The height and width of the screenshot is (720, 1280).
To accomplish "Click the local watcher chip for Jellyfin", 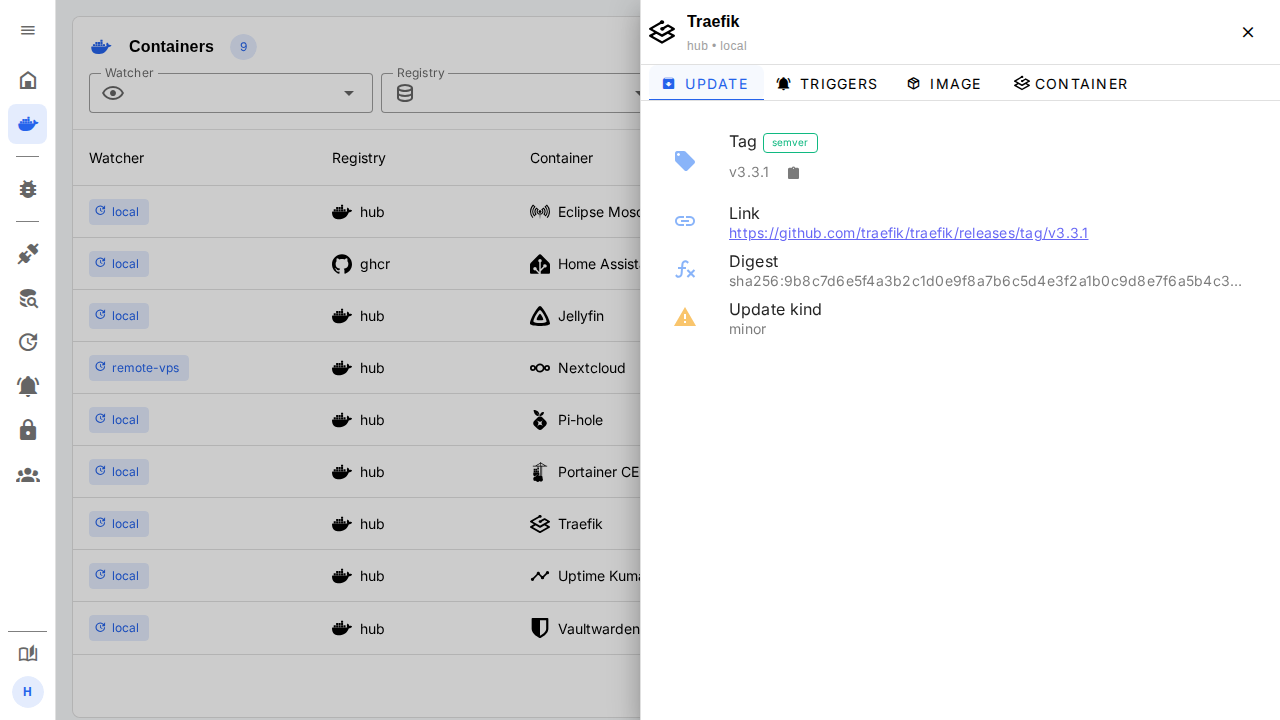I will point(119,316).
